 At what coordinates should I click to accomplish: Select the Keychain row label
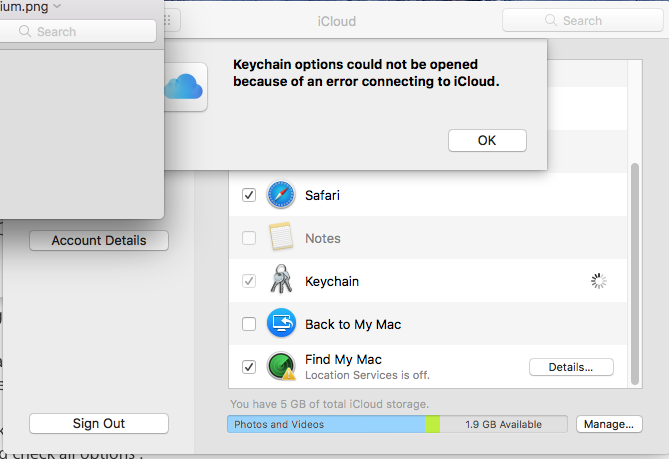click(332, 282)
